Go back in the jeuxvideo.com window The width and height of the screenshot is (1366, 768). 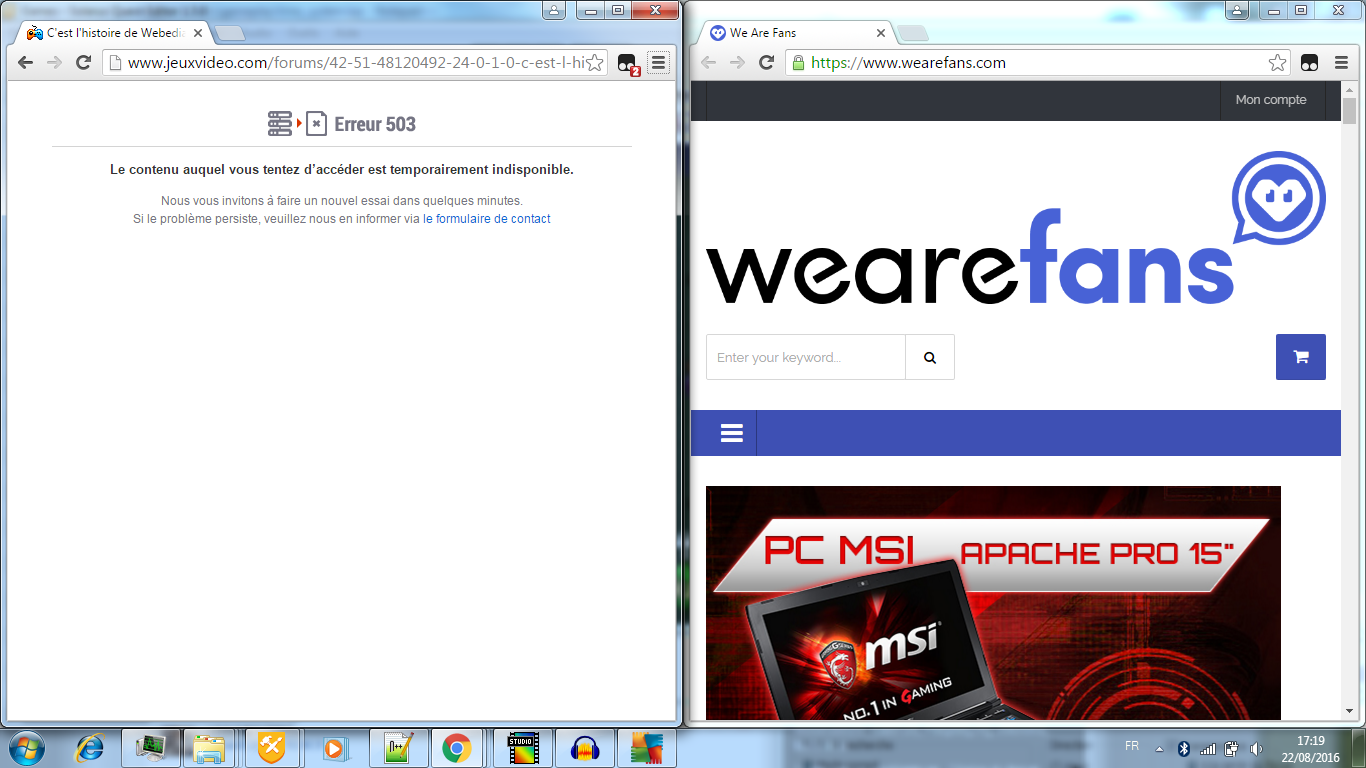click(25, 62)
